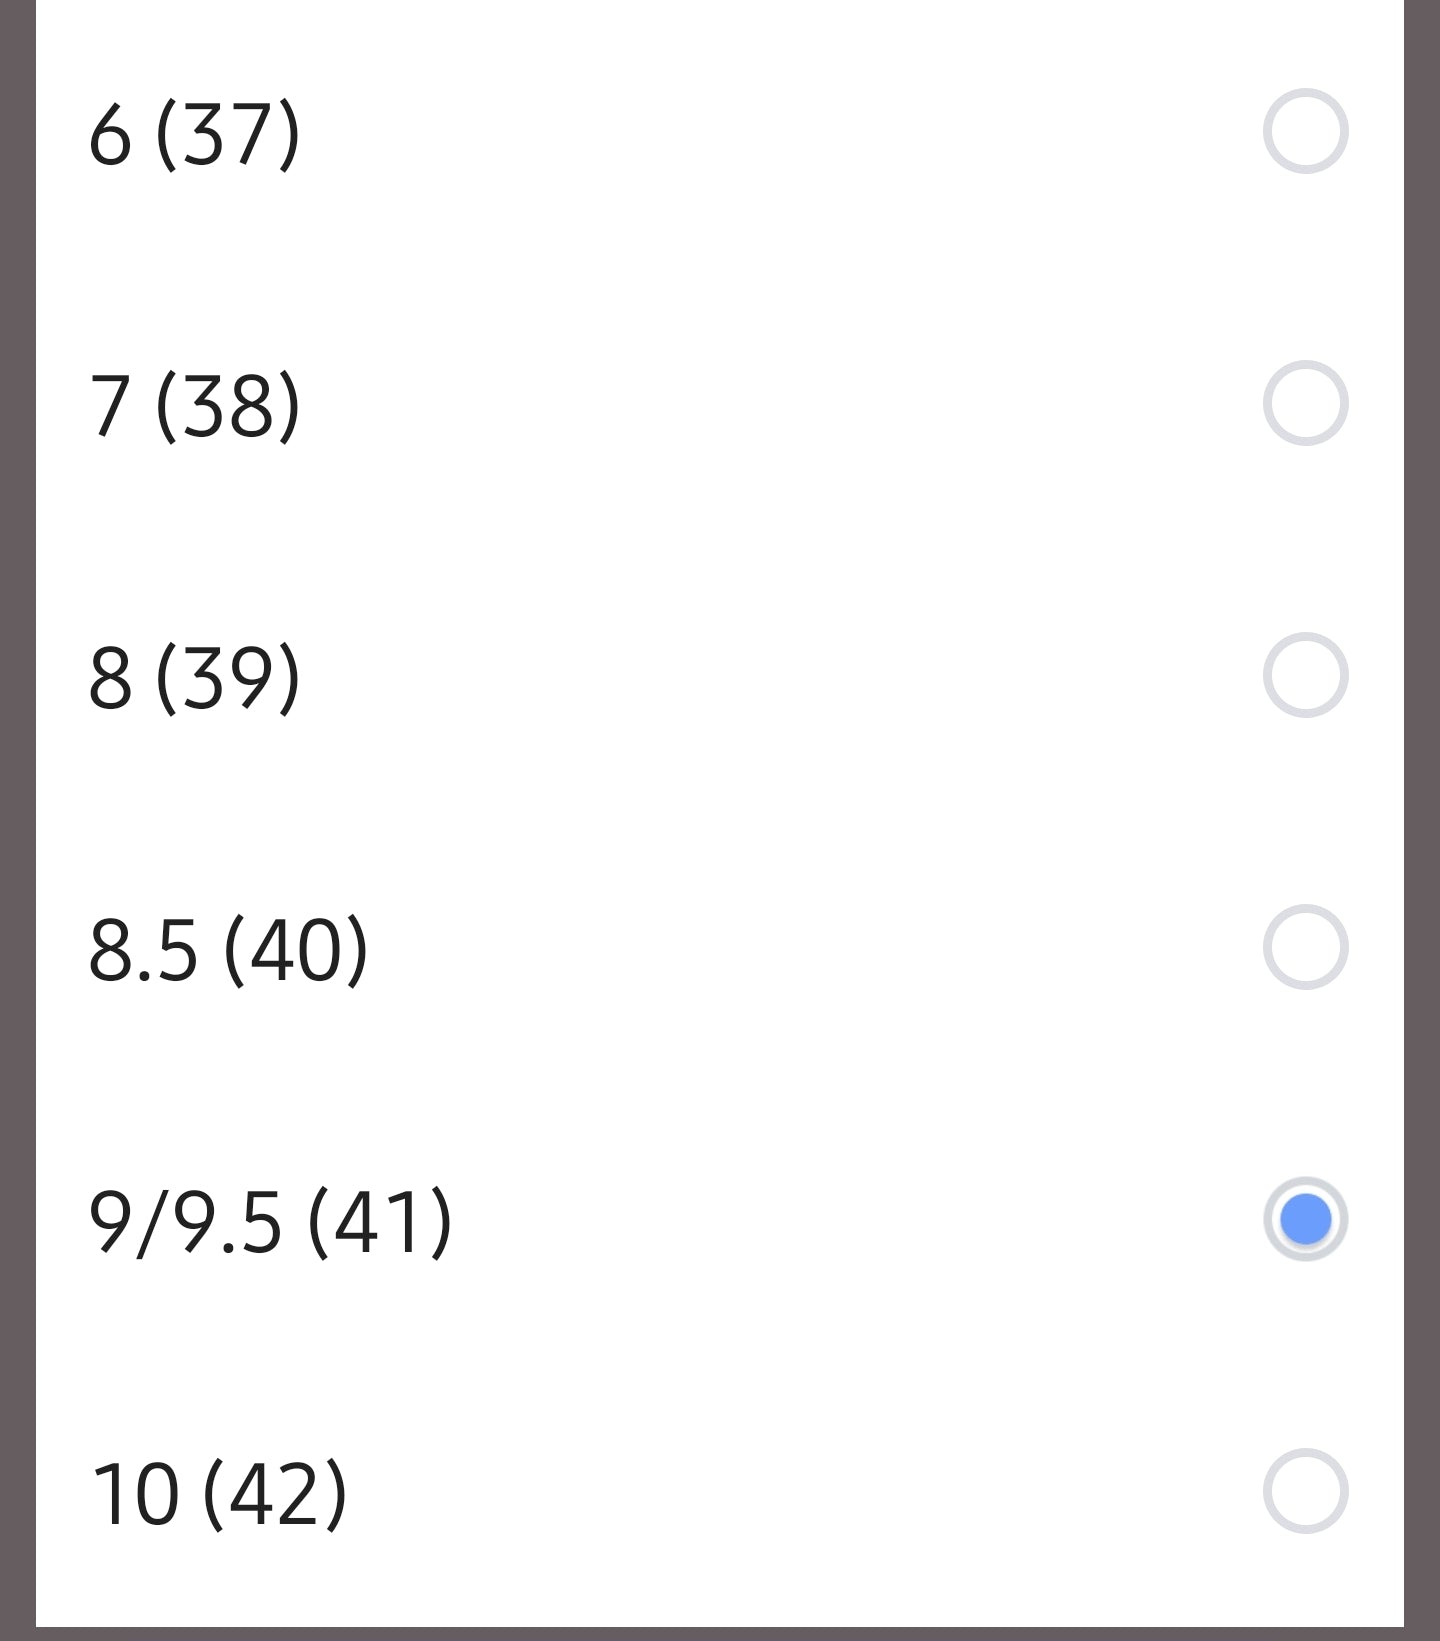Click the "8.5 (40)" label text
This screenshot has height=1641, width=1440.
pos(228,951)
